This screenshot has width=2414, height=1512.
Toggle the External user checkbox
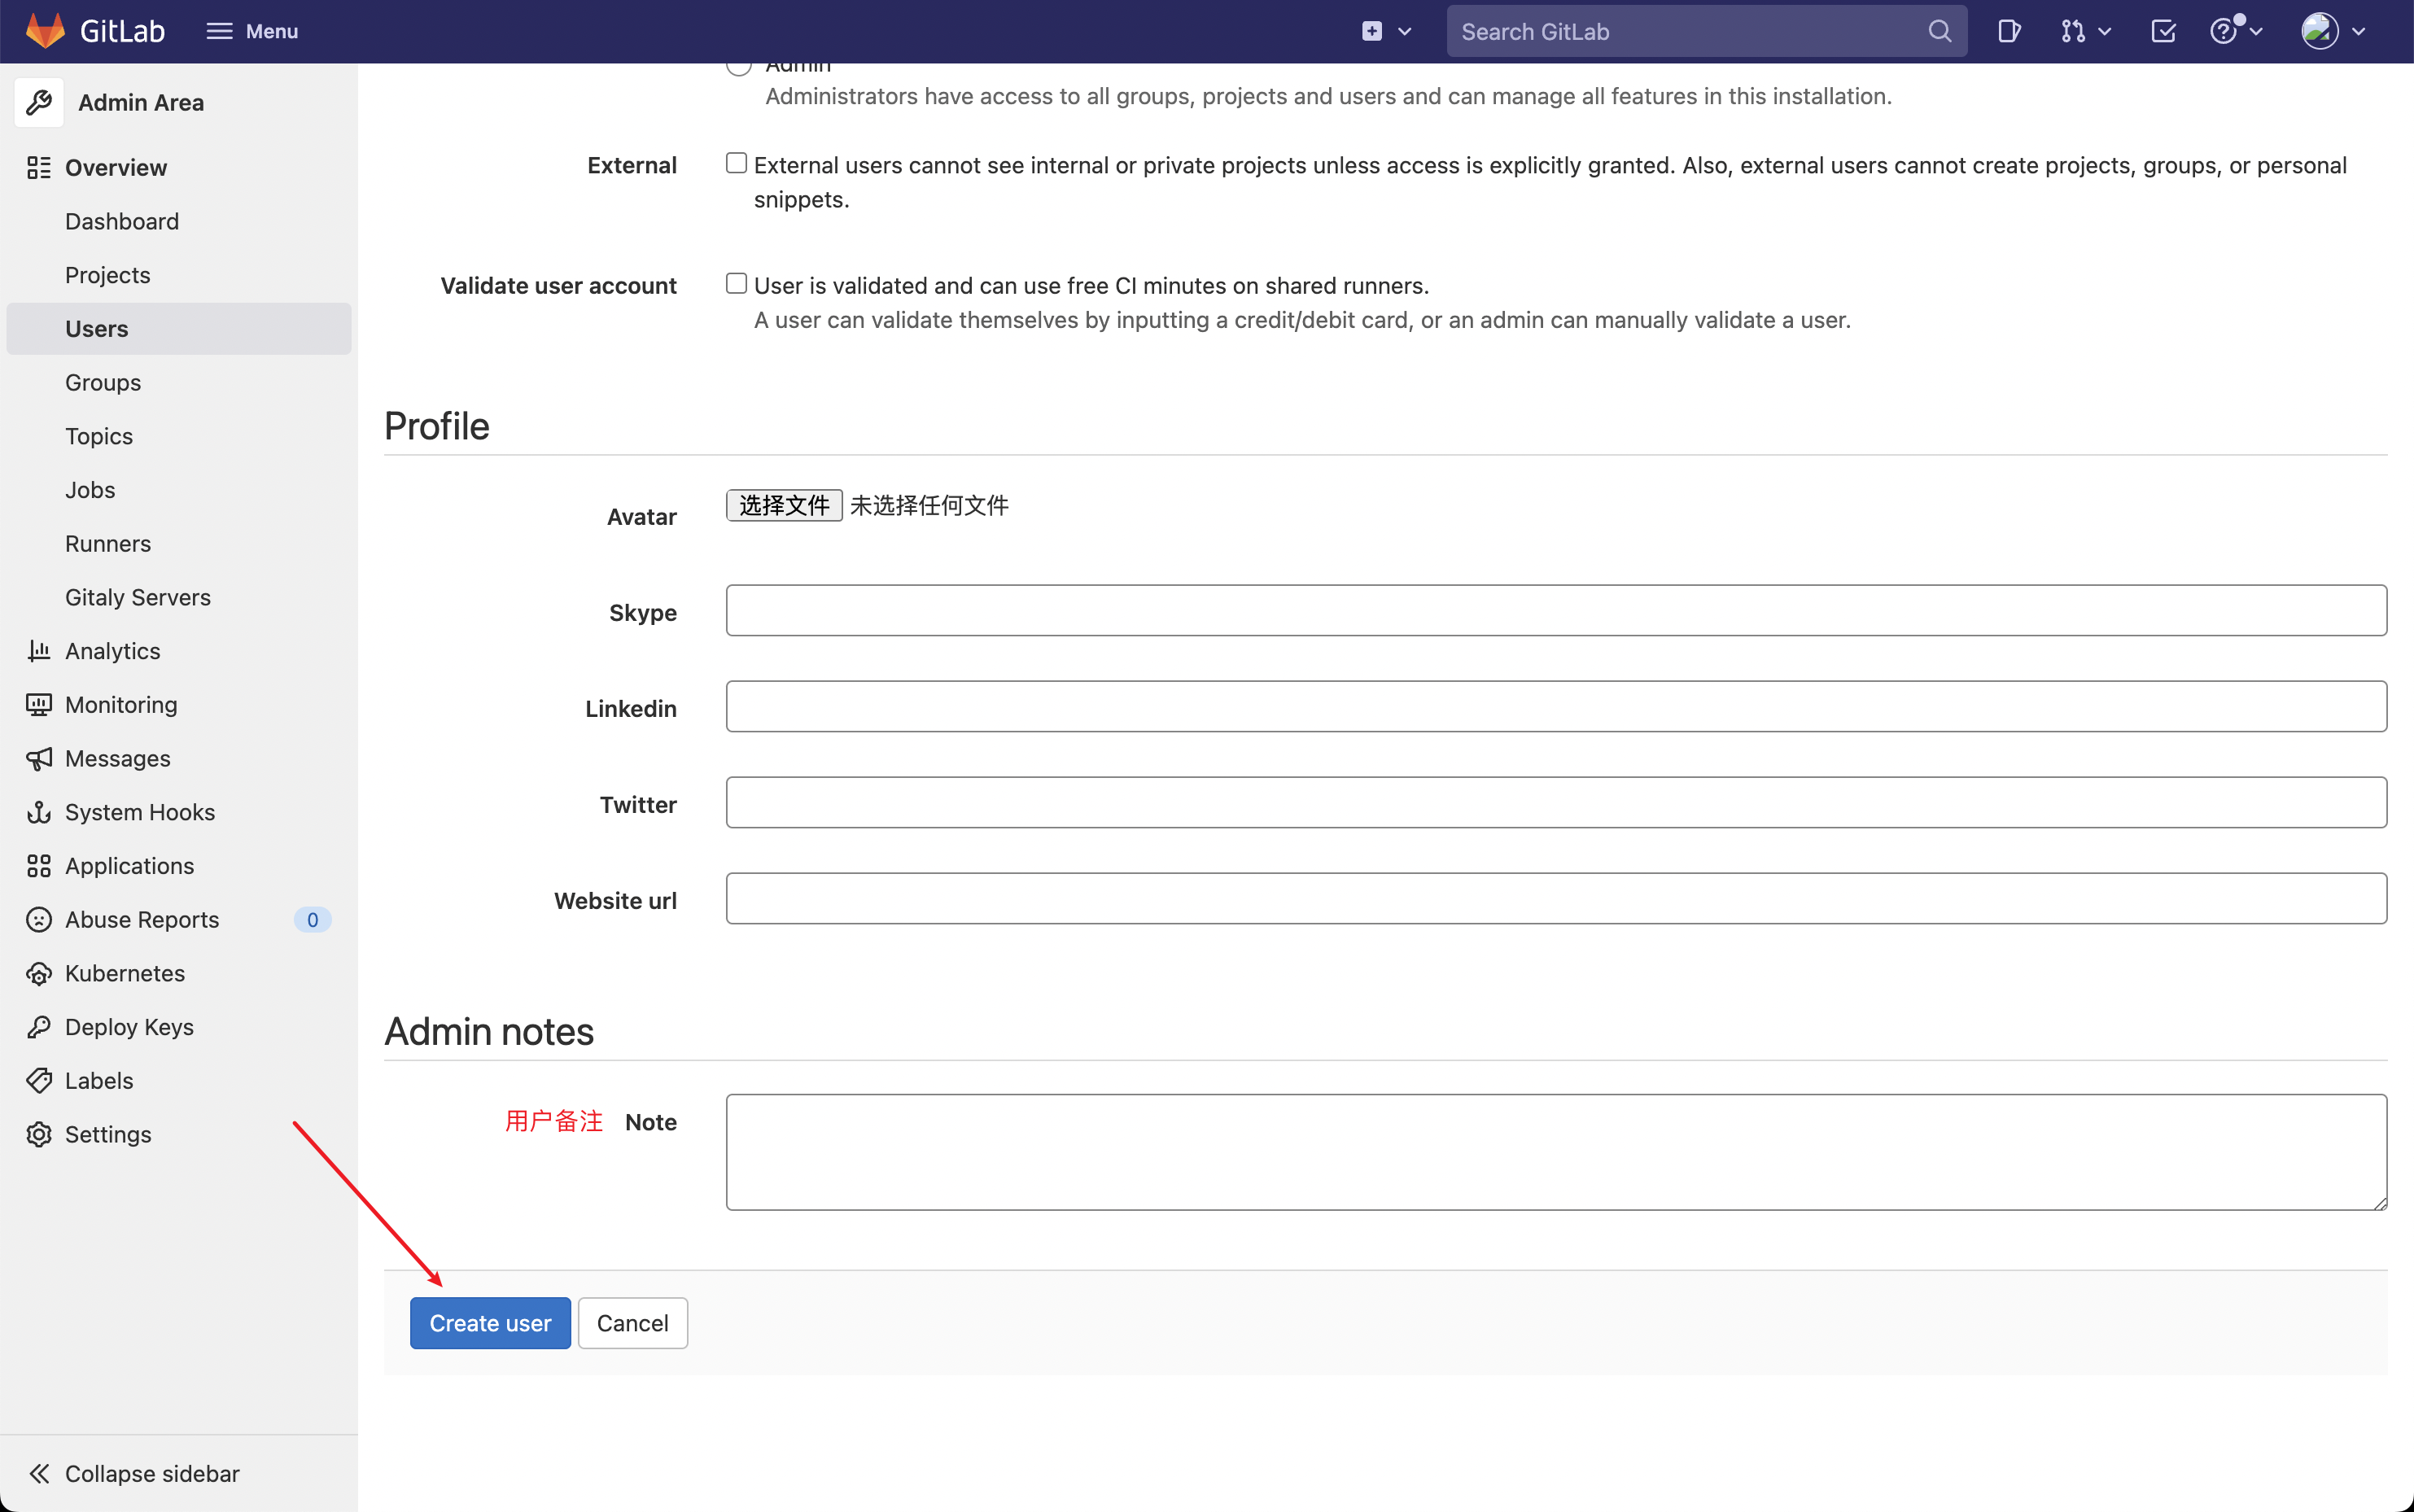tap(735, 162)
